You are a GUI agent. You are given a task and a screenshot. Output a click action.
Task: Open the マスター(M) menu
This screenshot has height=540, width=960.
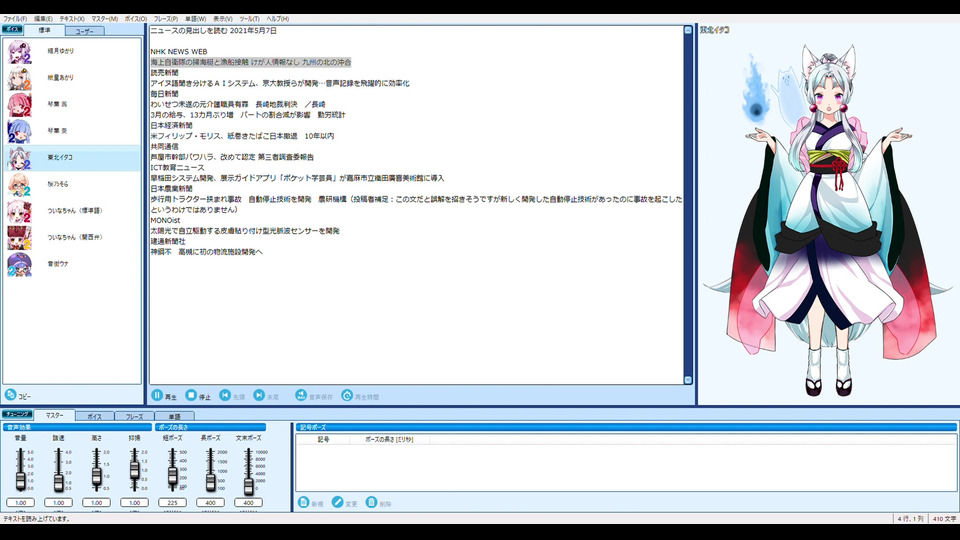click(105, 19)
